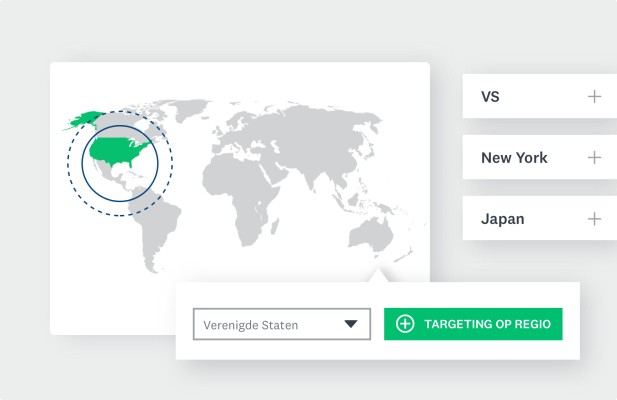Image resolution: width=617 pixels, height=400 pixels.
Task: Click the circled plus icon in green button
Action: pos(404,324)
